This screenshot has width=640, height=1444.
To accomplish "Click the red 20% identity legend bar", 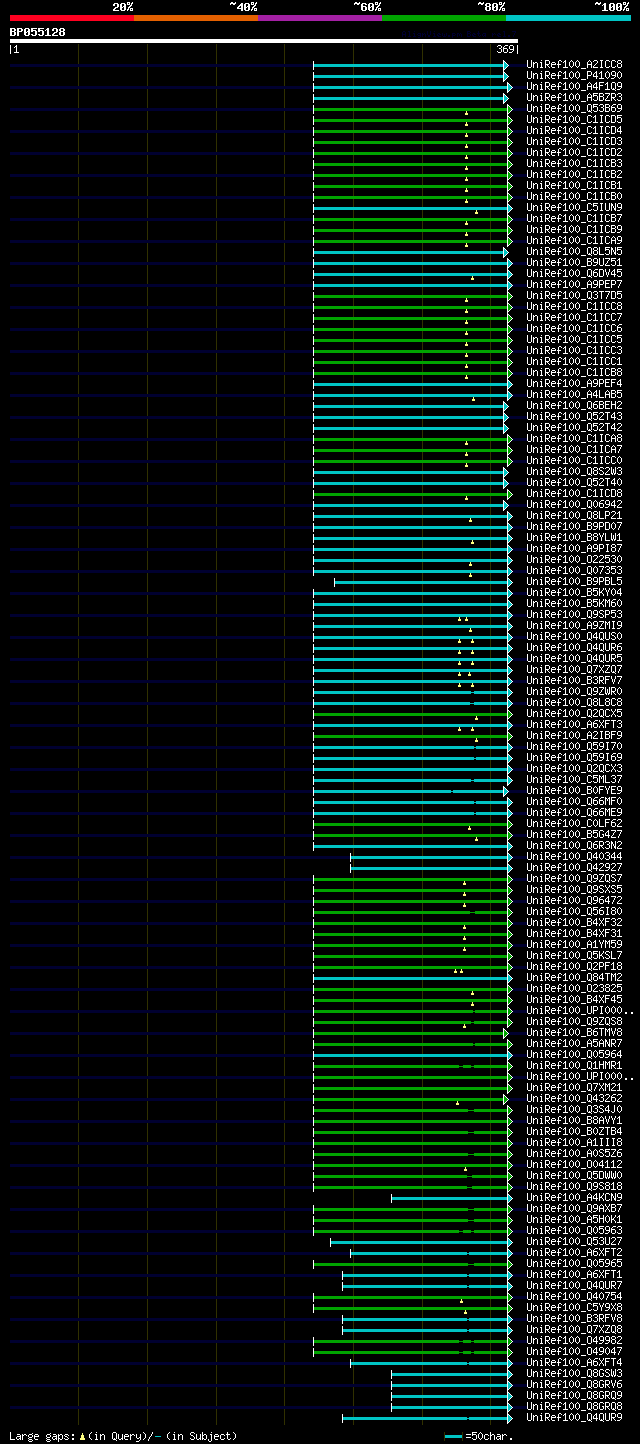I will pos(72,18).
